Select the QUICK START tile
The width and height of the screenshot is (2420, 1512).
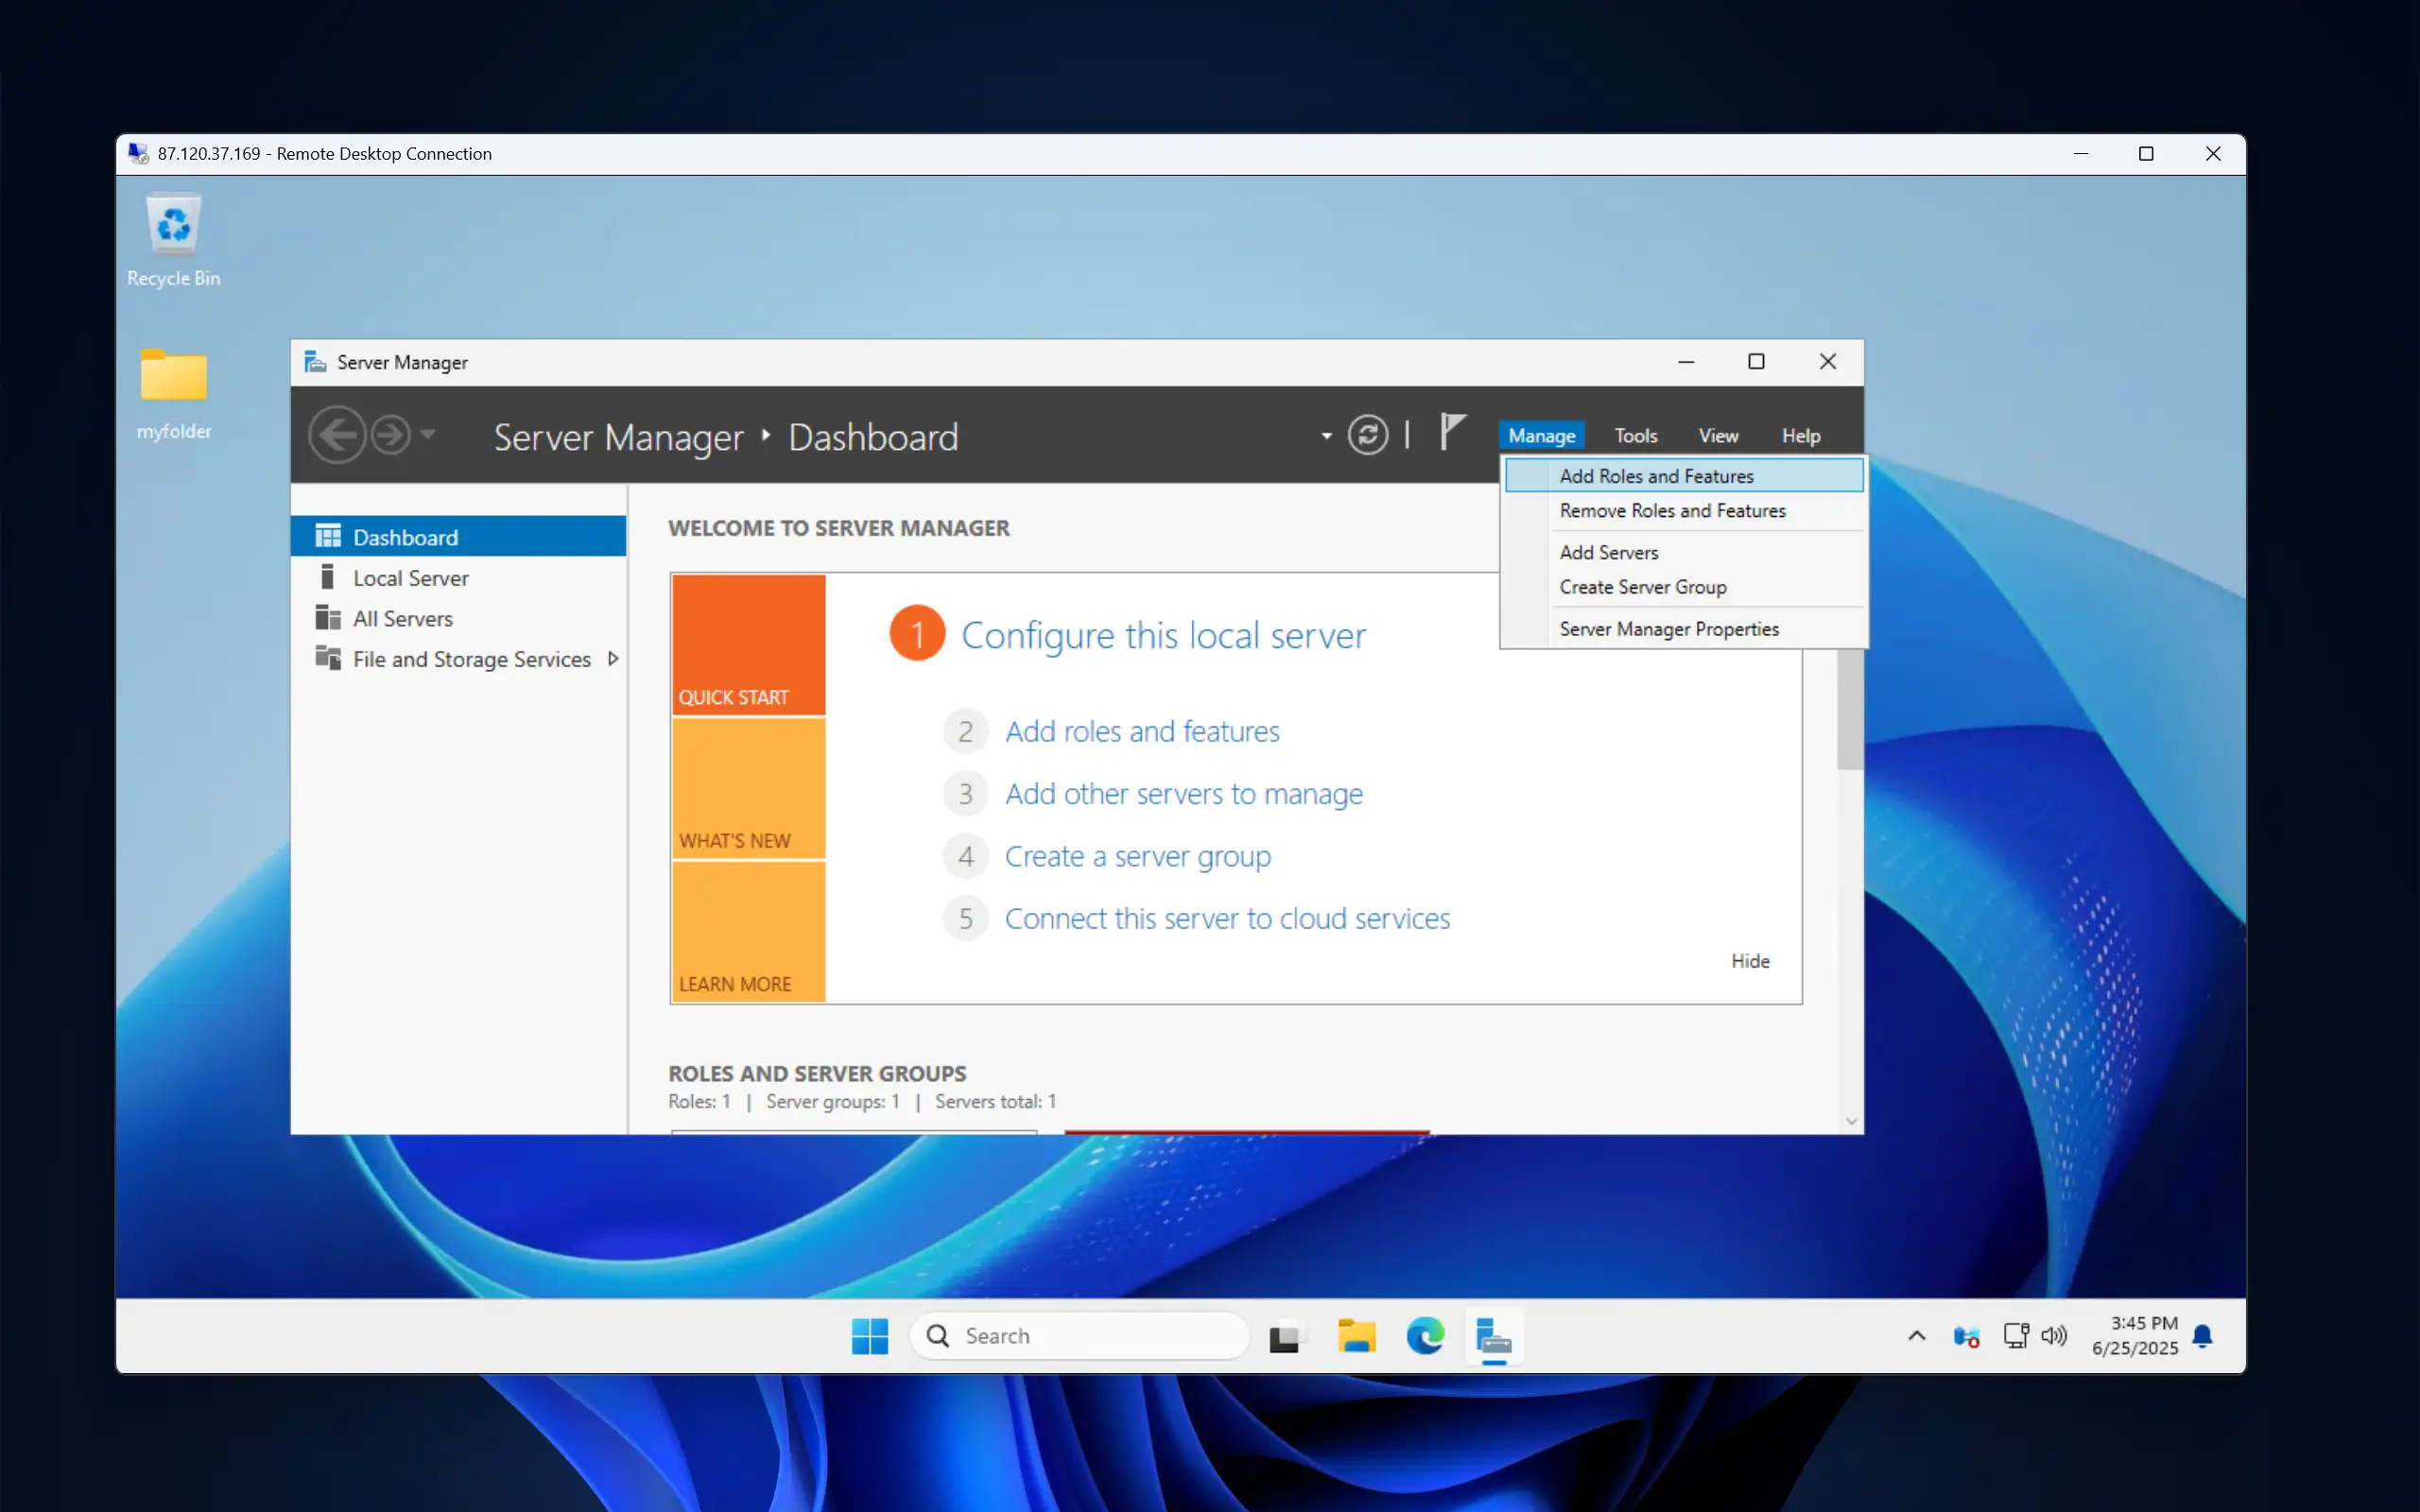click(x=748, y=644)
